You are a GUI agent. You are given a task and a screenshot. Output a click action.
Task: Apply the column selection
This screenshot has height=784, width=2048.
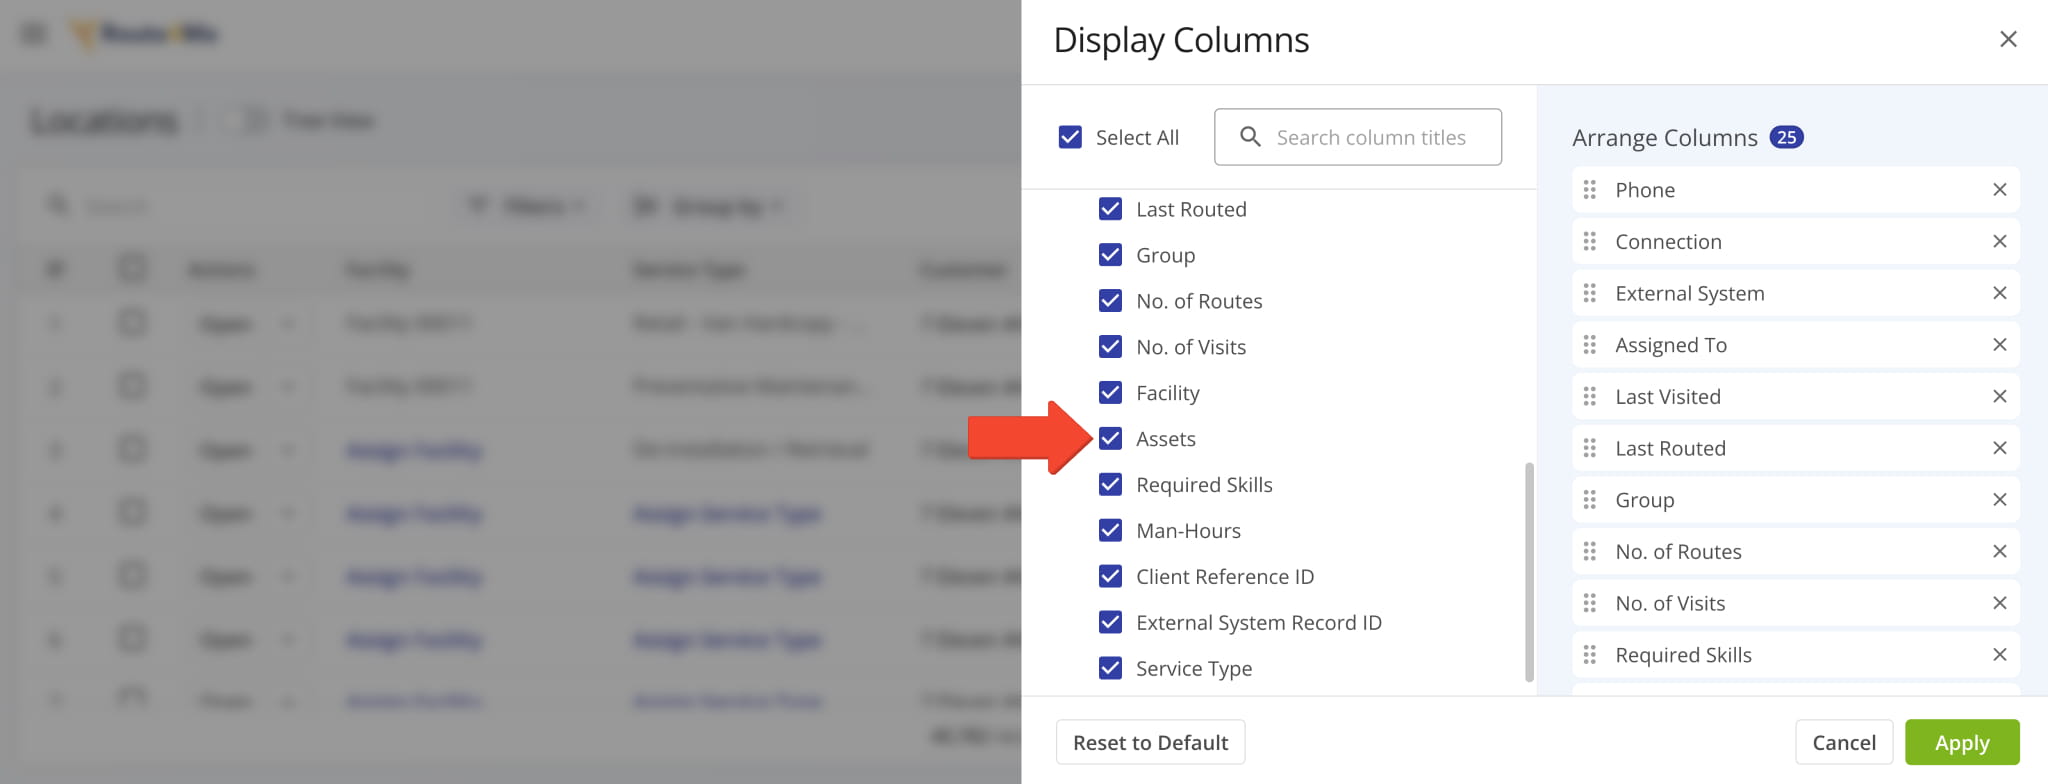1962,742
